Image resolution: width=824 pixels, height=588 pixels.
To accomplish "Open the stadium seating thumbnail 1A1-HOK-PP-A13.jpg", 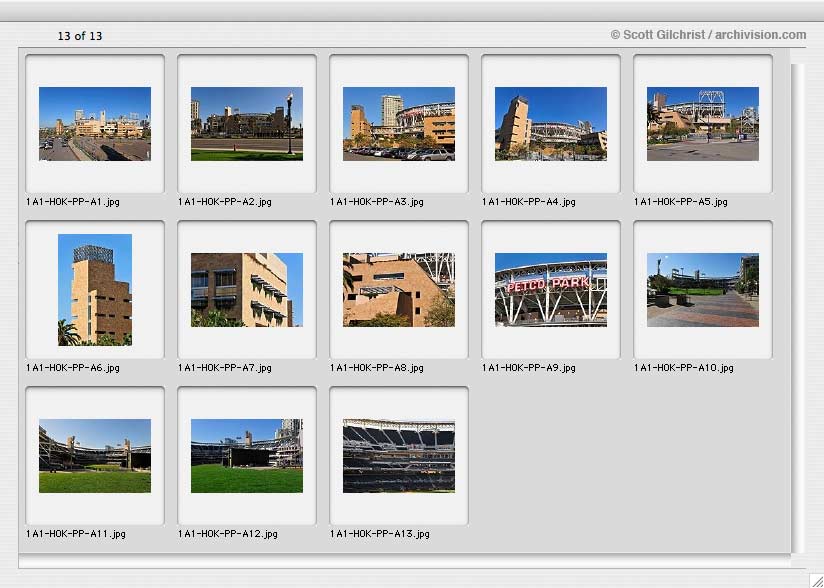I will [399, 456].
